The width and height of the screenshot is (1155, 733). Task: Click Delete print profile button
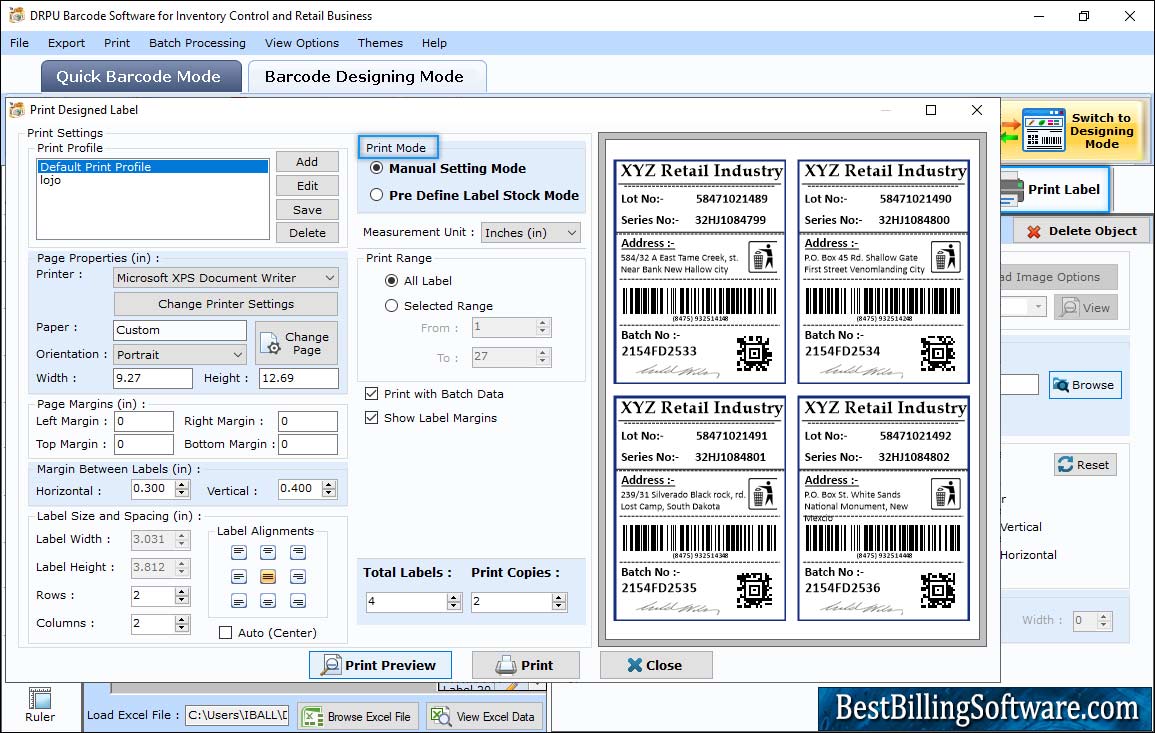[x=307, y=233]
